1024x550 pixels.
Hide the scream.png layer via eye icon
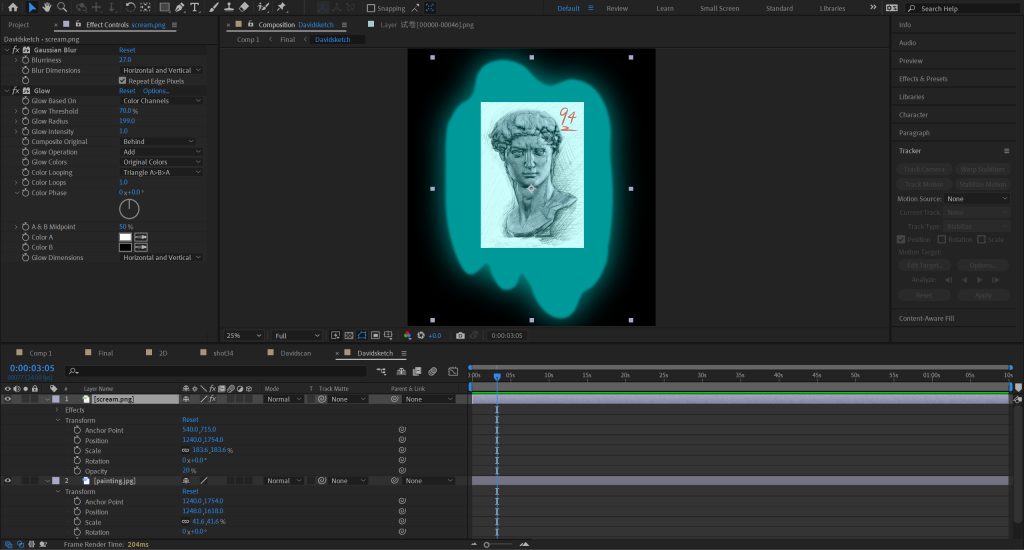pyautogui.click(x=8, y=399)
